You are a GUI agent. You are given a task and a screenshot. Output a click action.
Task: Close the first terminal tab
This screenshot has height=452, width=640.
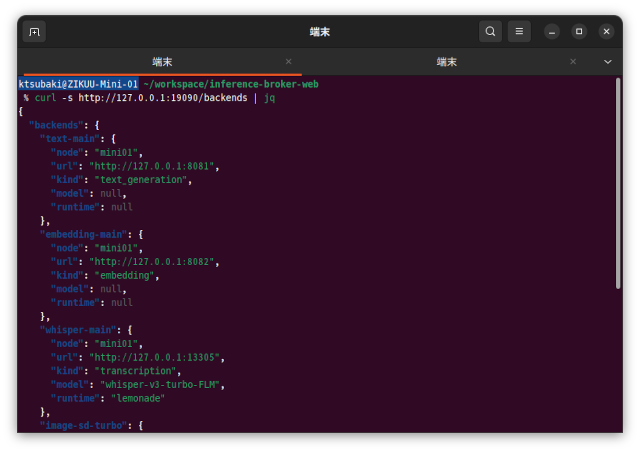click(289, 62)
